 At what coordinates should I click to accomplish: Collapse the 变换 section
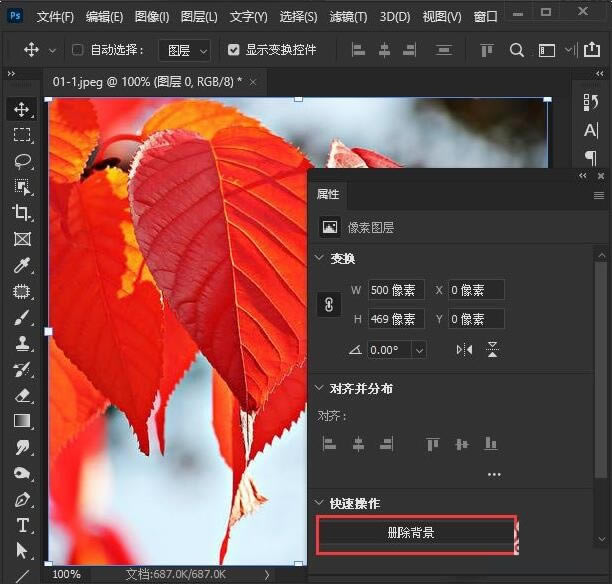pos(319,258)
